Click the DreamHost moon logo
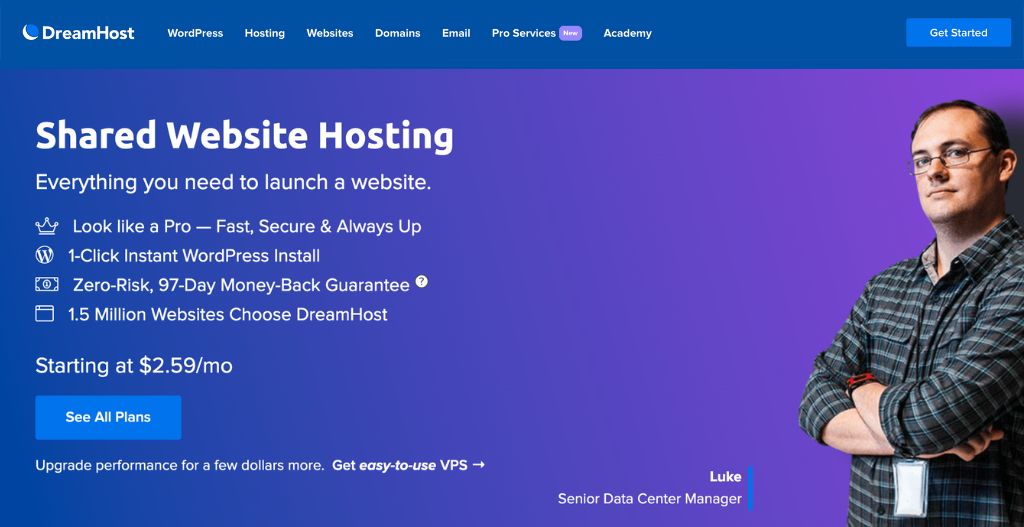Viewport: 1024px width, 527px height. [31, 33]
